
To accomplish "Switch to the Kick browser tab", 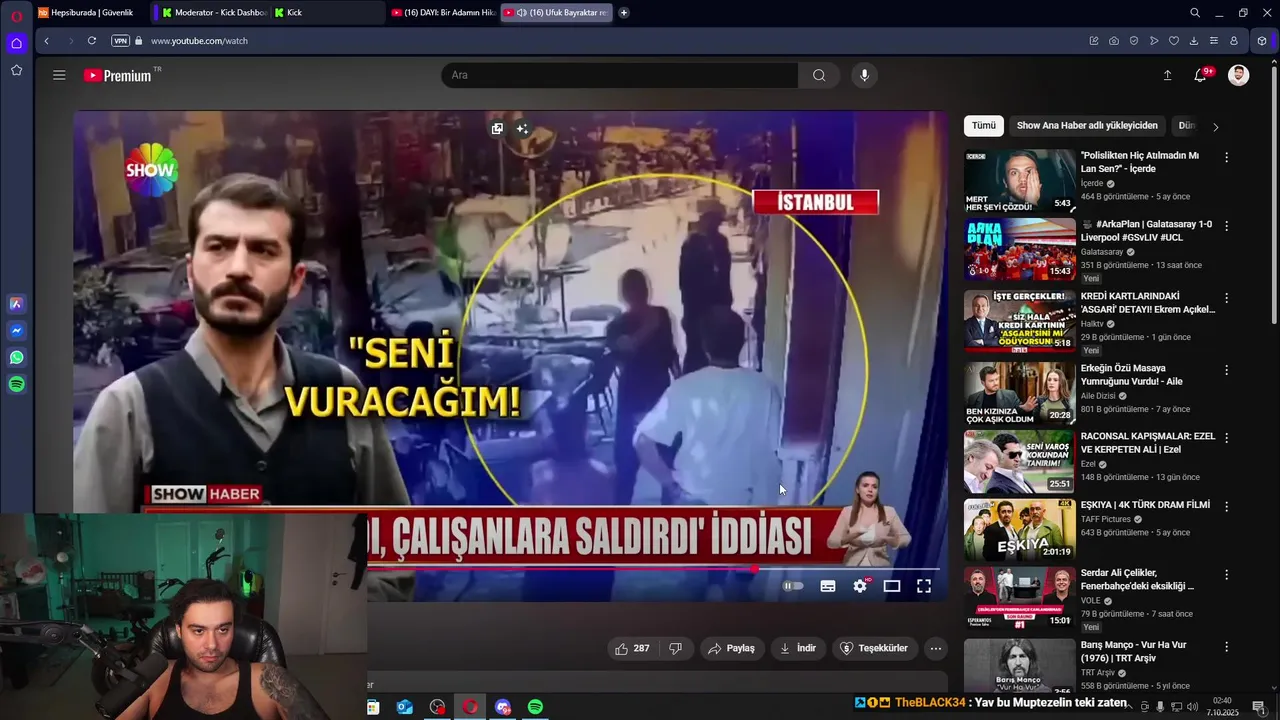I will coord(326,13).
